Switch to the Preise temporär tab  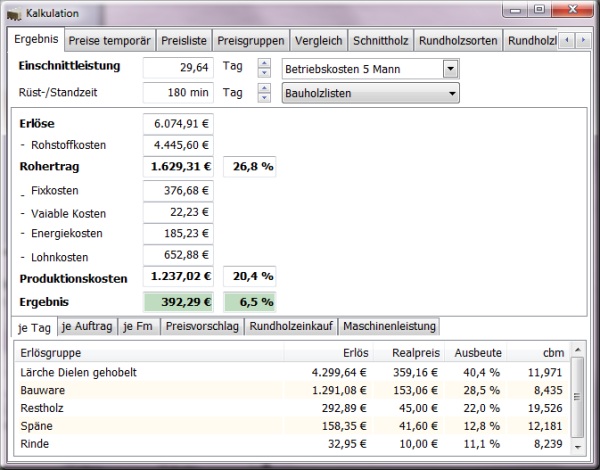[x=109, y=41]
